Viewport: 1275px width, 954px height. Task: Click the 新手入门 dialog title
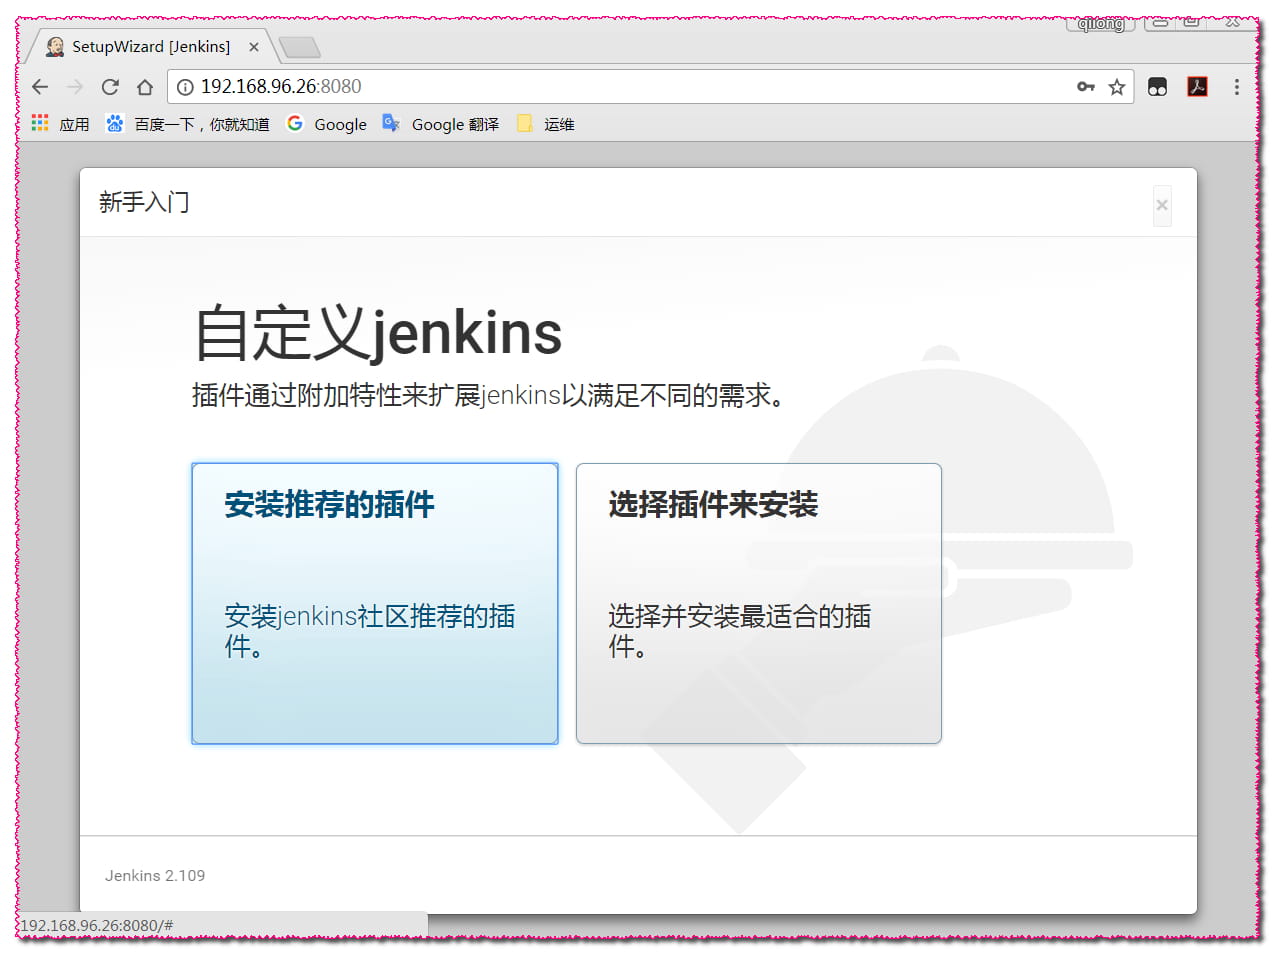pos(144,202)
